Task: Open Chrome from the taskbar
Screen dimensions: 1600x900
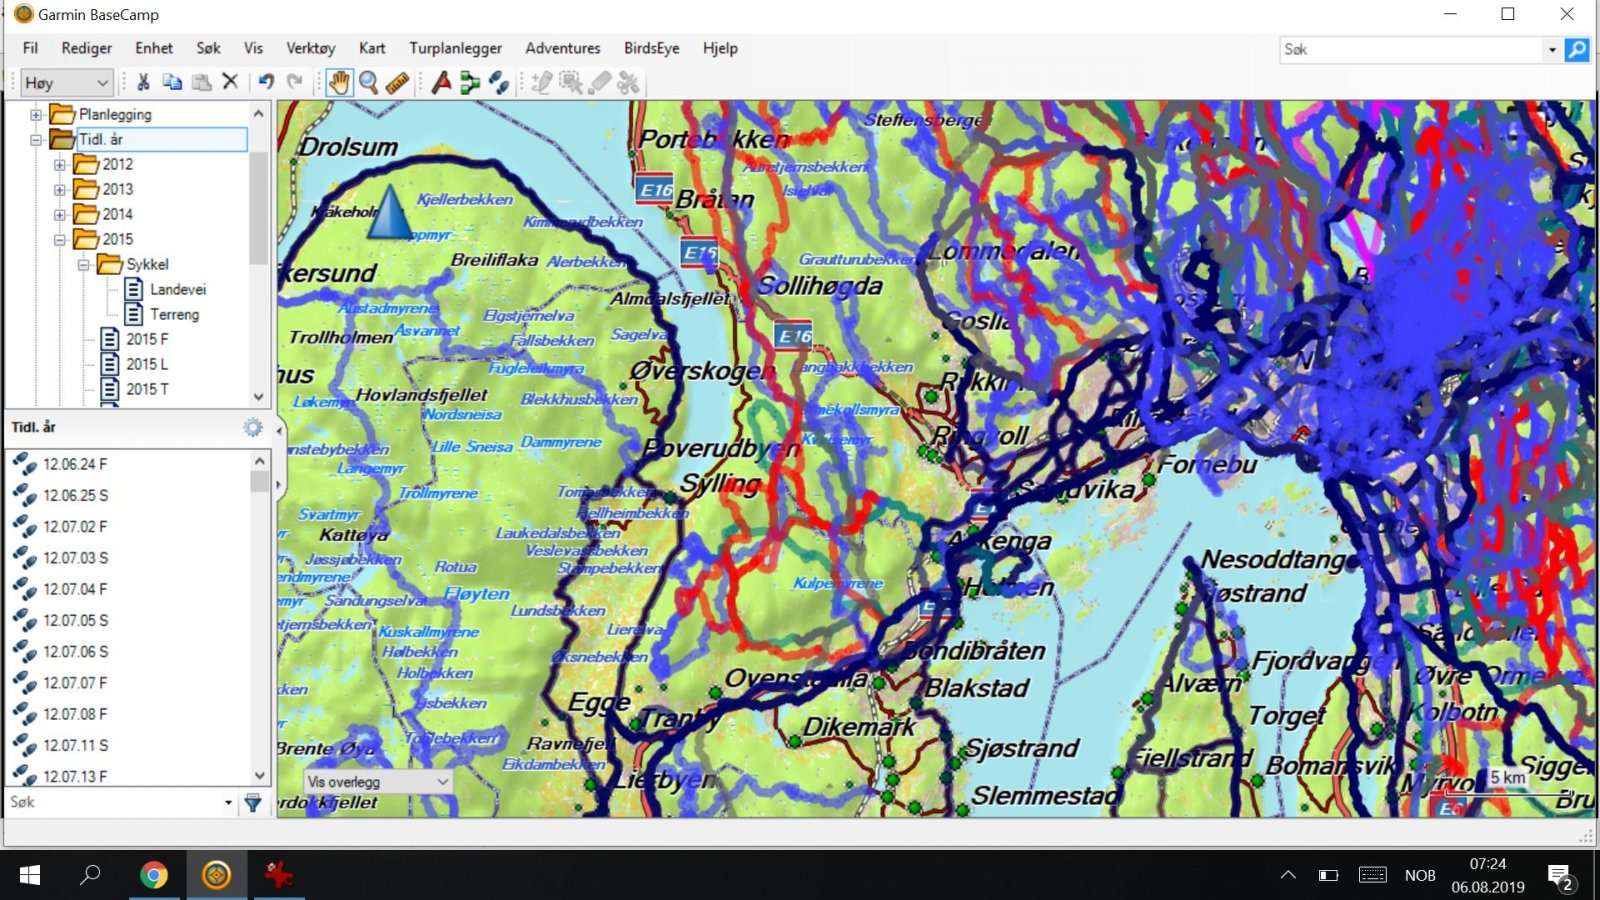Action: 154,876
